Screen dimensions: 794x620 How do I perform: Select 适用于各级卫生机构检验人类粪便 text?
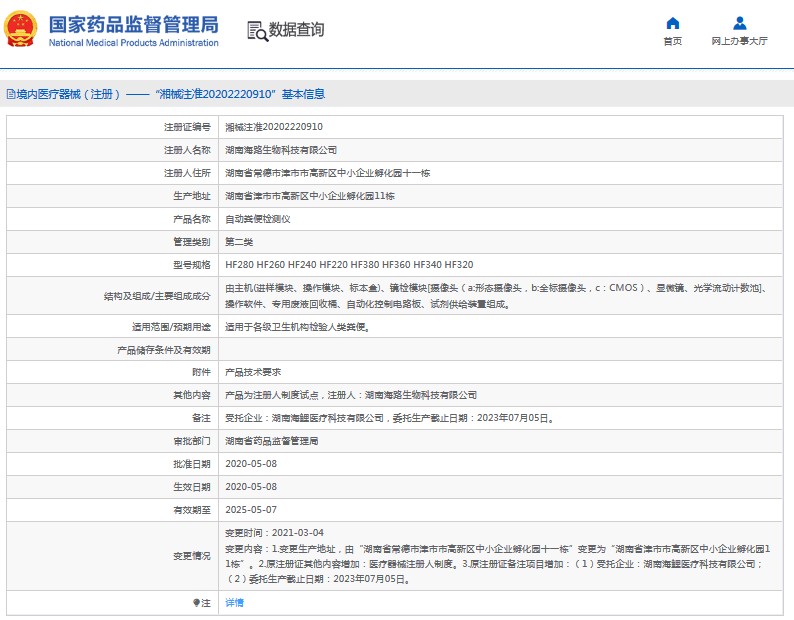coord(297,327)
